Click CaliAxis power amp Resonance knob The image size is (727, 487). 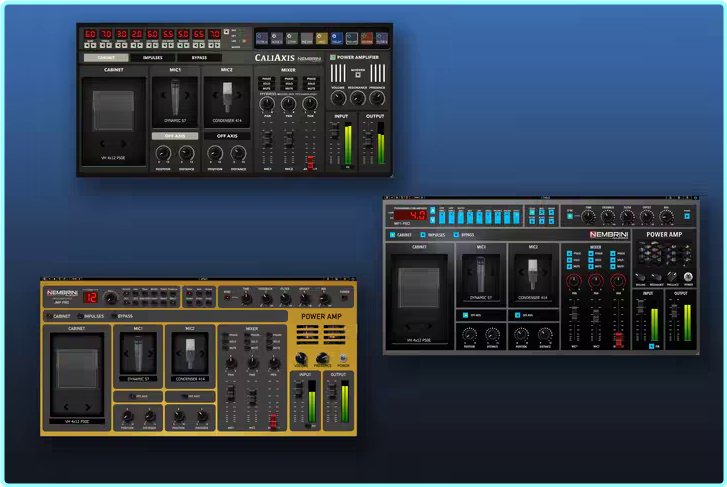tap(357, 98)
